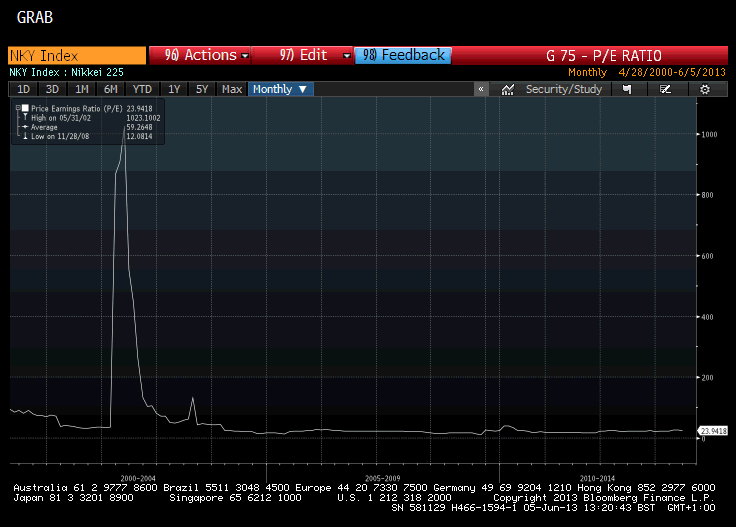Select the Max time range tab

[x=232, y=89]
